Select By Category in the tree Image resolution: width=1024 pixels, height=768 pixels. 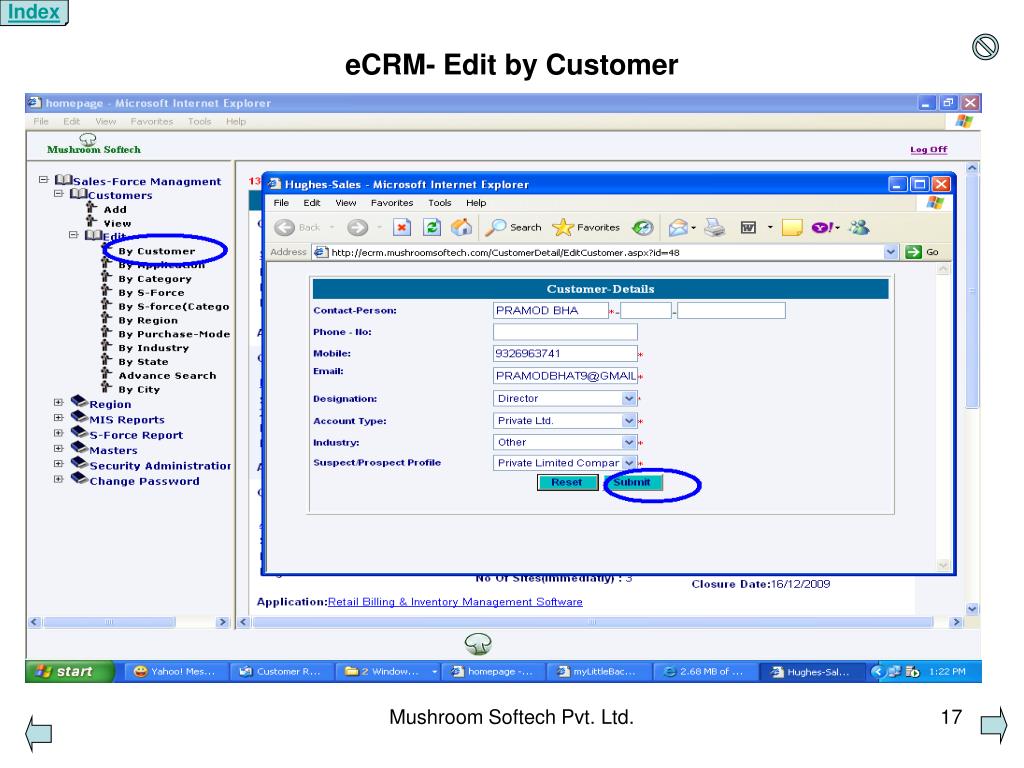tap(155, 279)
